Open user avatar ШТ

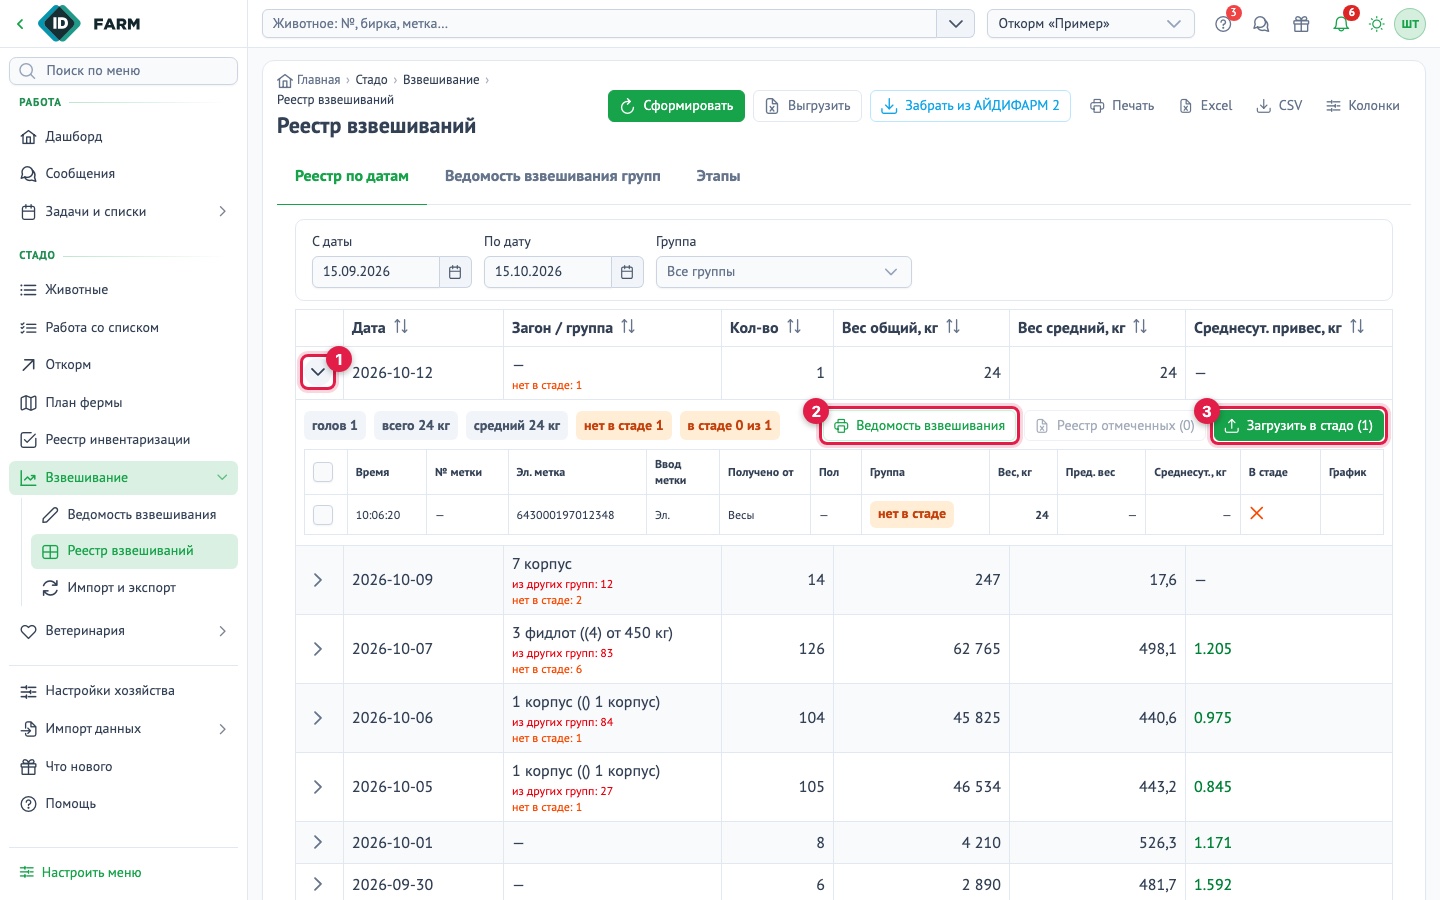coord(1410,24)
